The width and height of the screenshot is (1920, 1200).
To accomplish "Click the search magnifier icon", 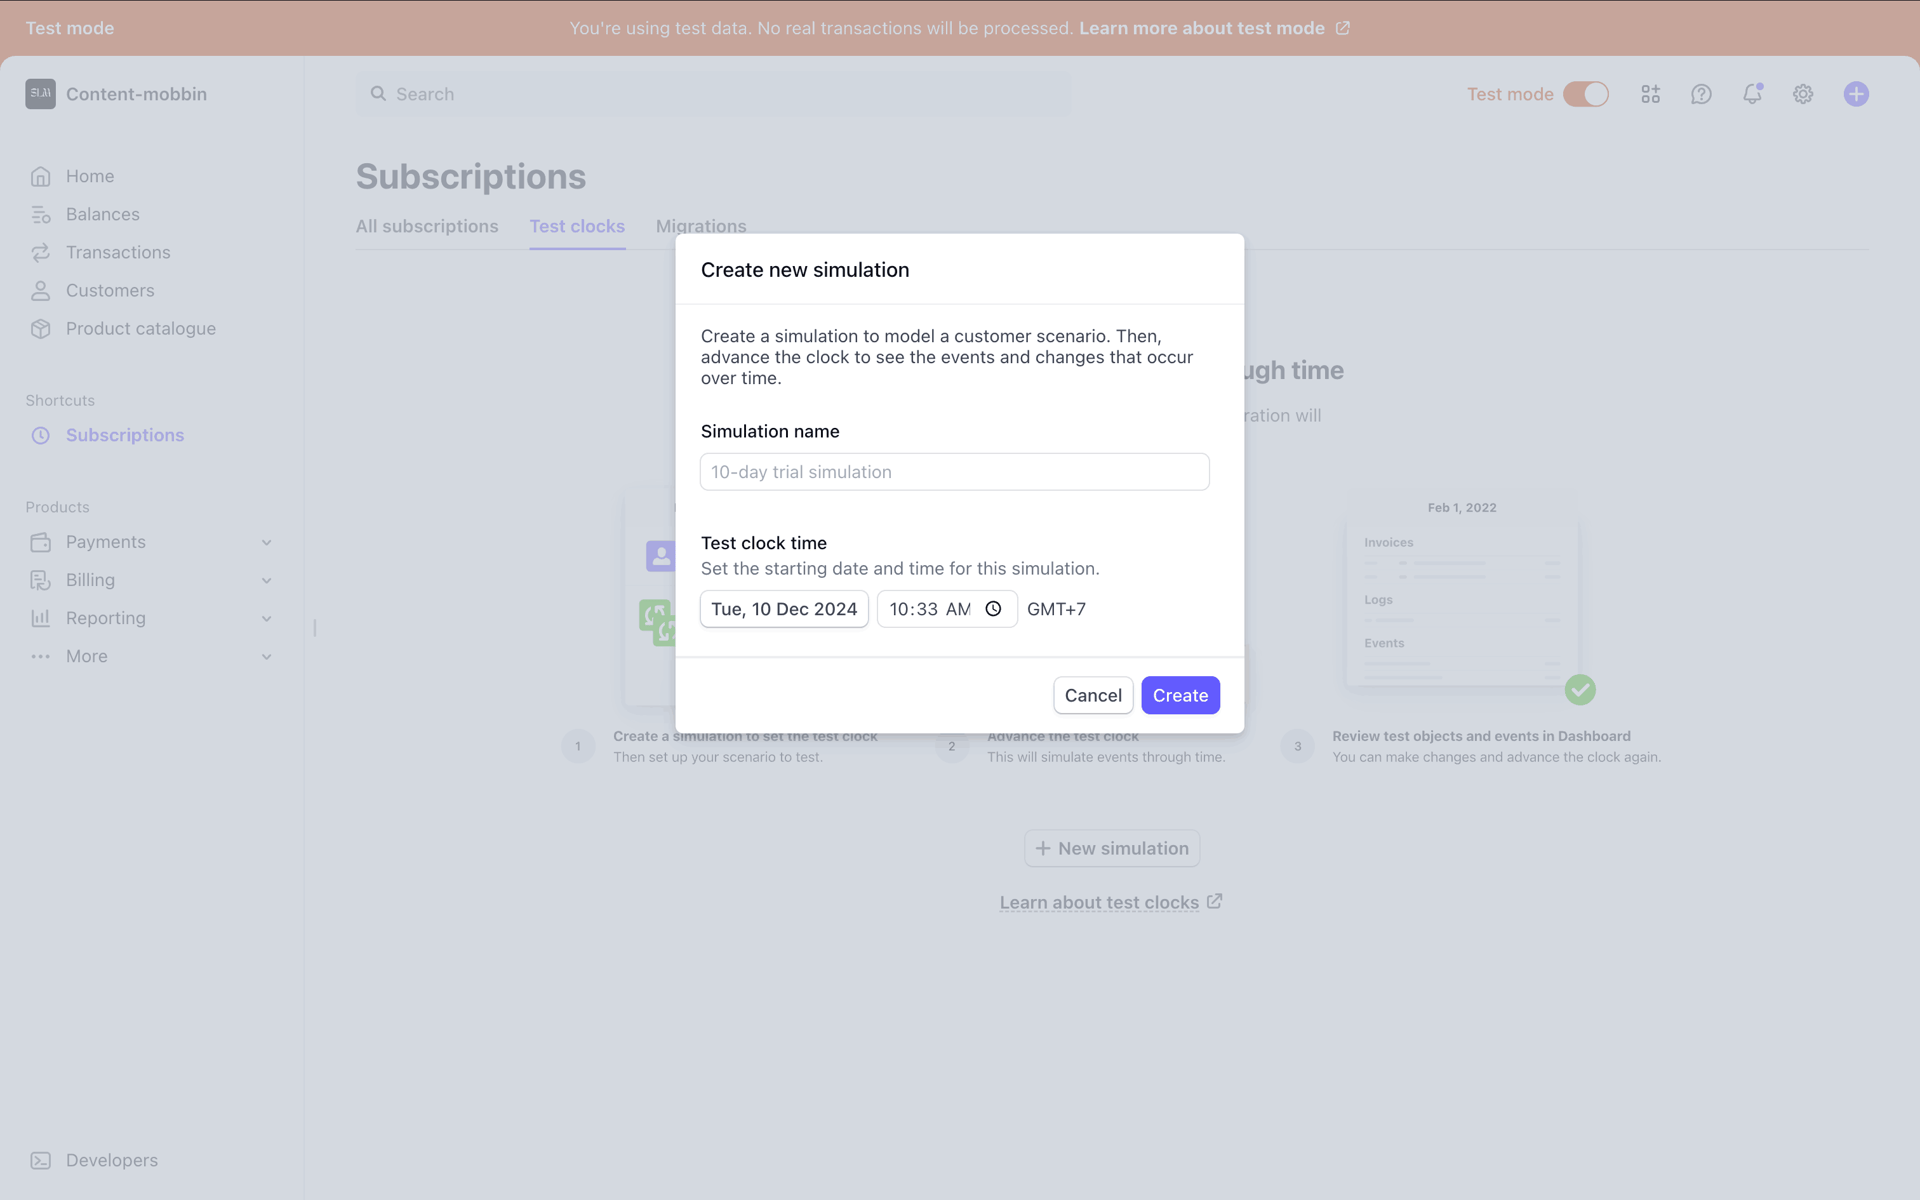I will [378, 94].
